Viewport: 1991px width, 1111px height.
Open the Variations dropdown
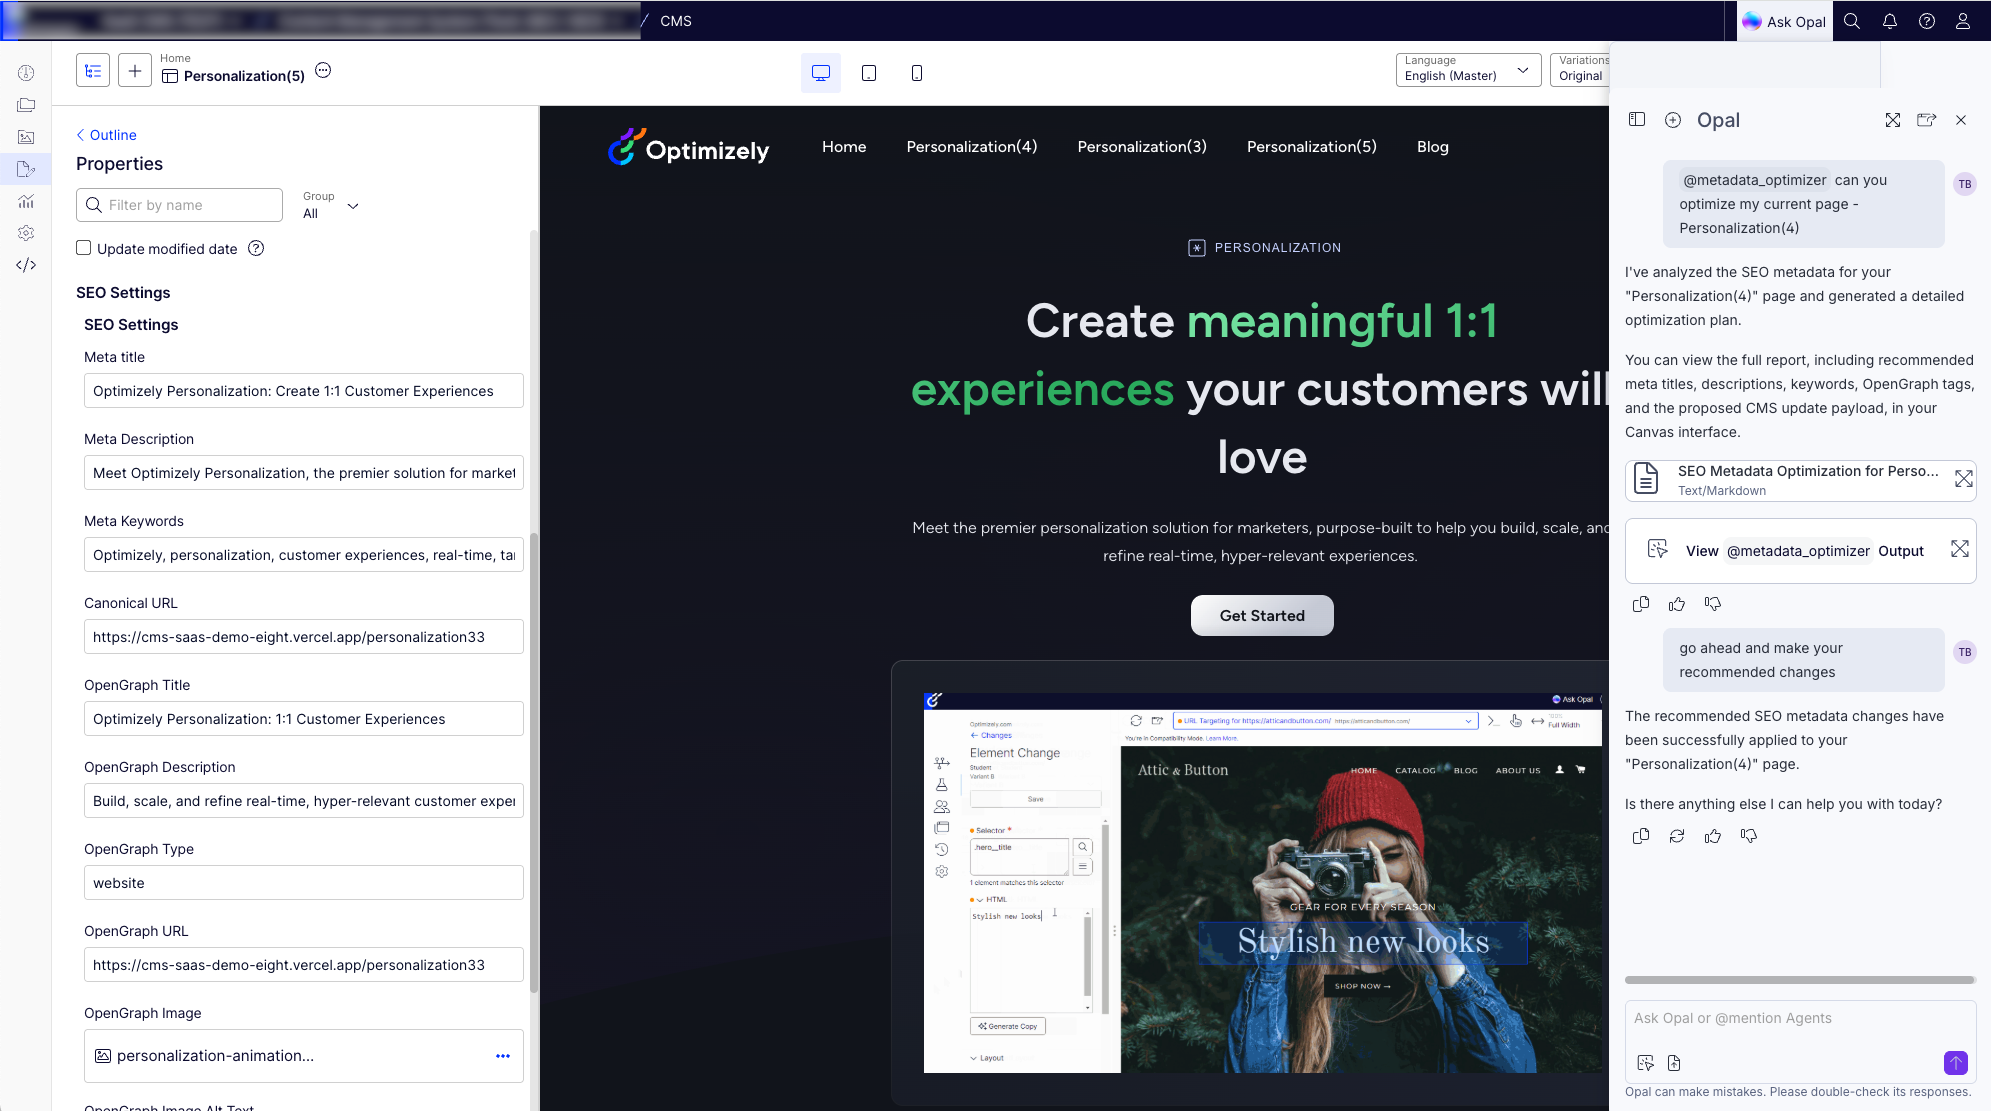[x=1582, y=69]
